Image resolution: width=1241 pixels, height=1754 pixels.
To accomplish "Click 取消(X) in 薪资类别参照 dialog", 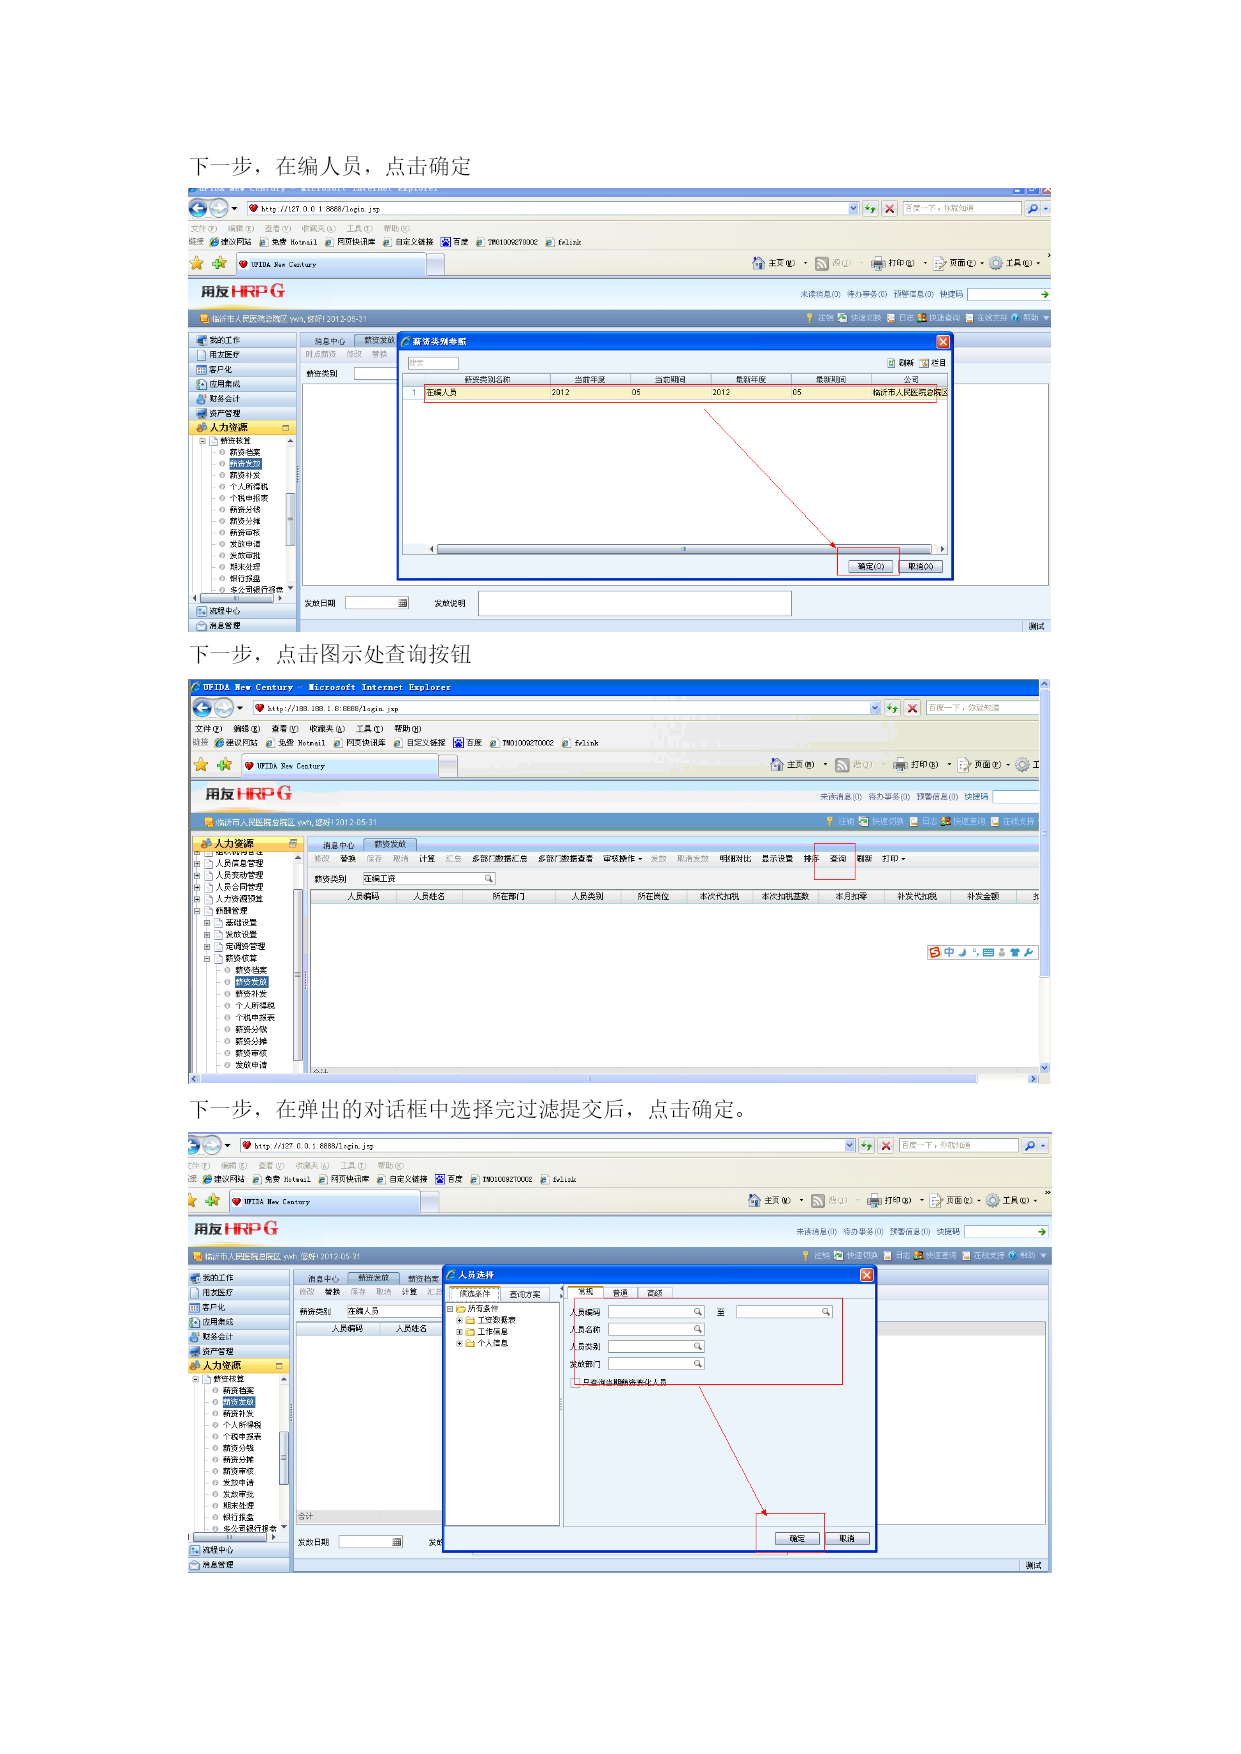I will [x=920, y=566].
